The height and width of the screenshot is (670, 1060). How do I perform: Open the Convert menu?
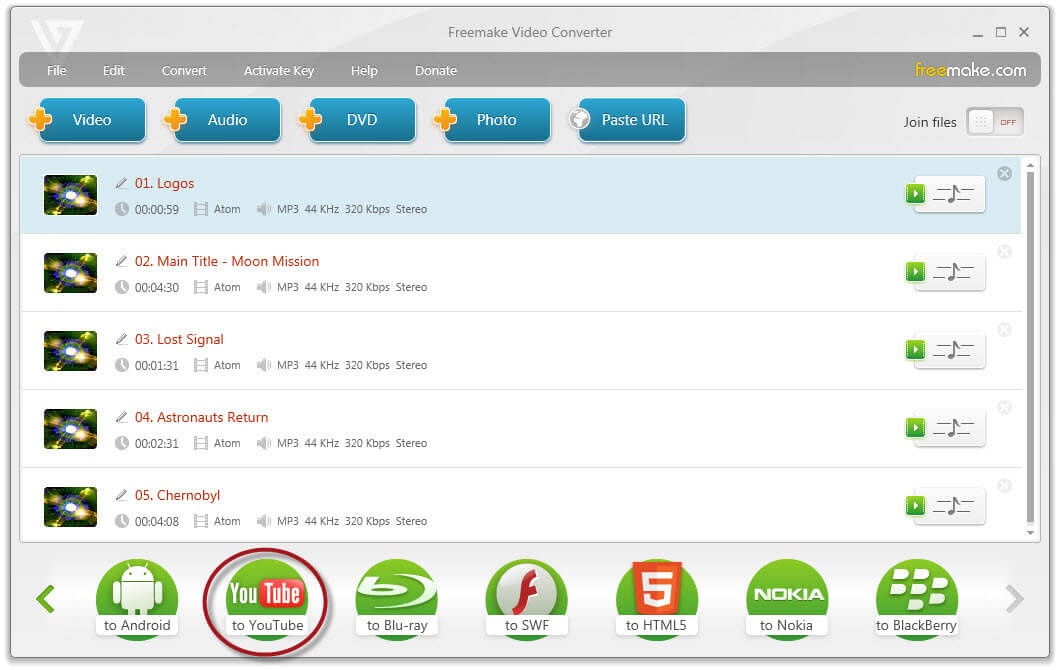click(184, 70)
